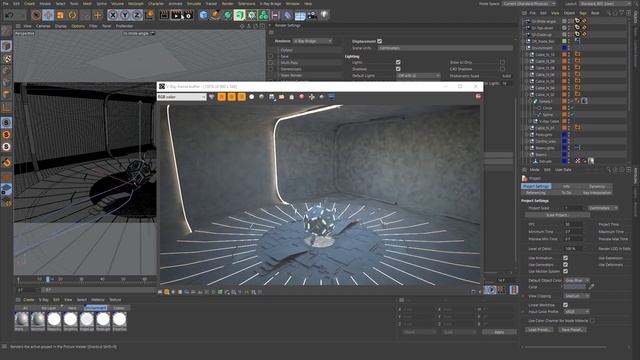Click the Floor grid icon in toolbar

click(x=300, y=15)
